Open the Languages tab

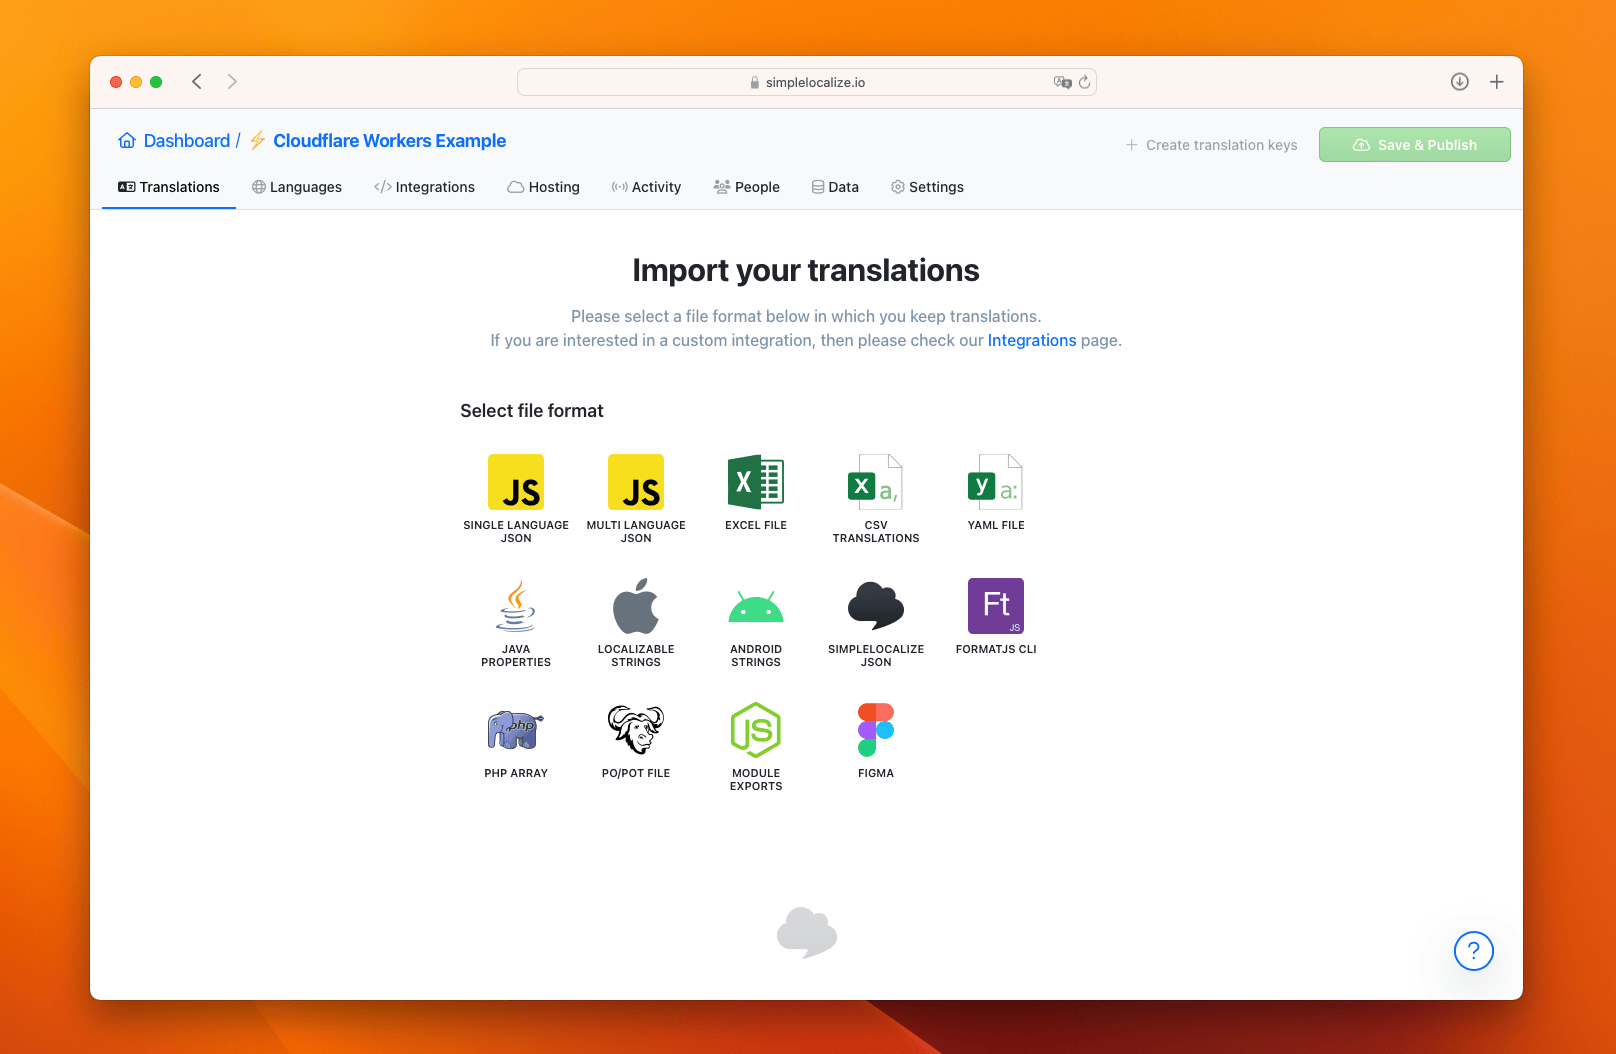pos(297,187)
